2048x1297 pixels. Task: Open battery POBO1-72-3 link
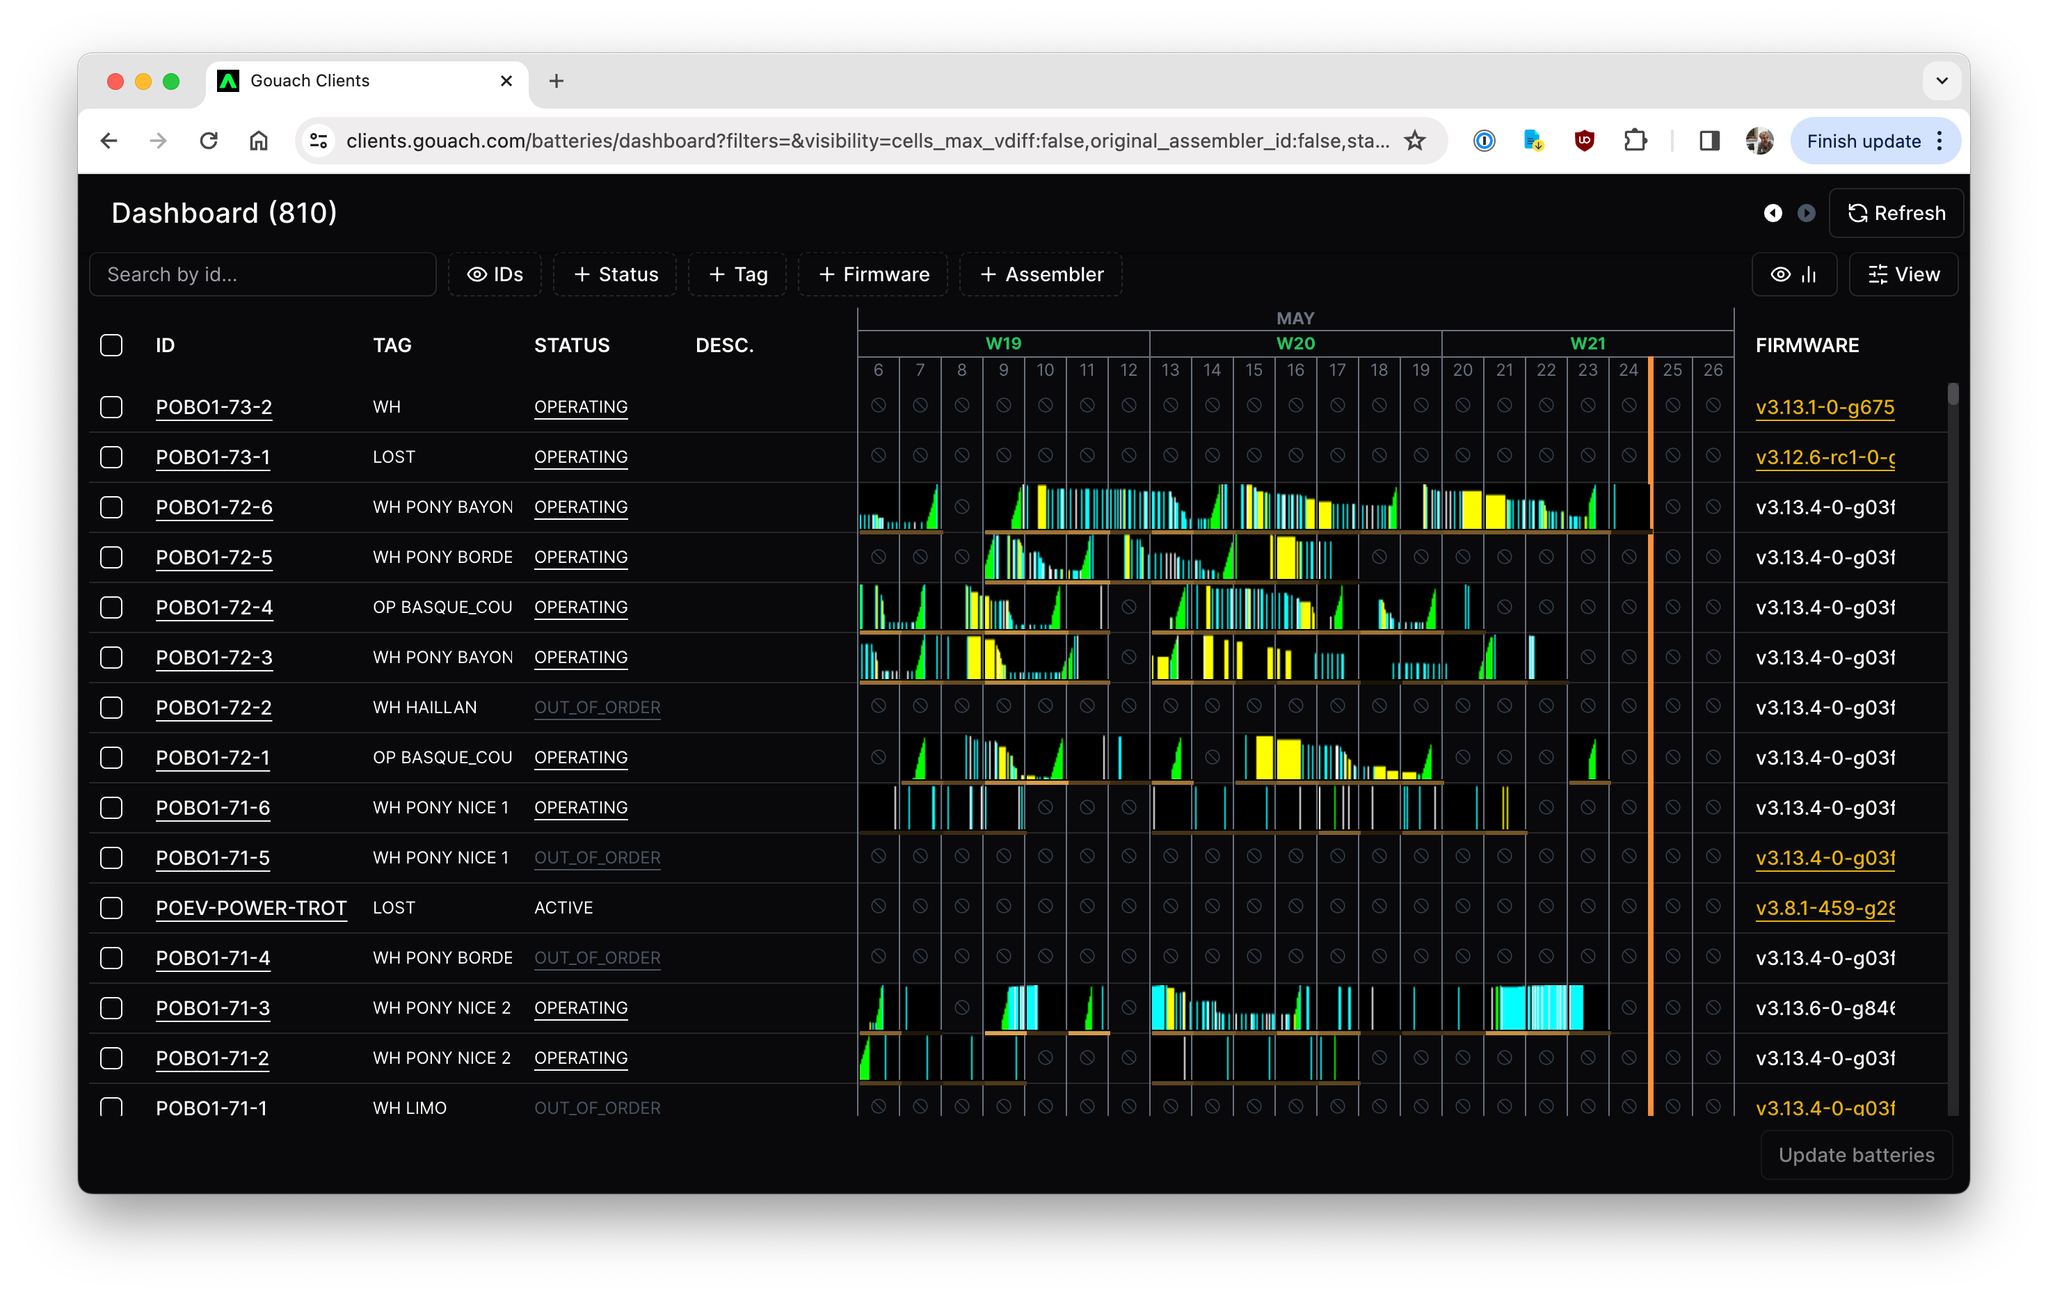click(214, 657)
